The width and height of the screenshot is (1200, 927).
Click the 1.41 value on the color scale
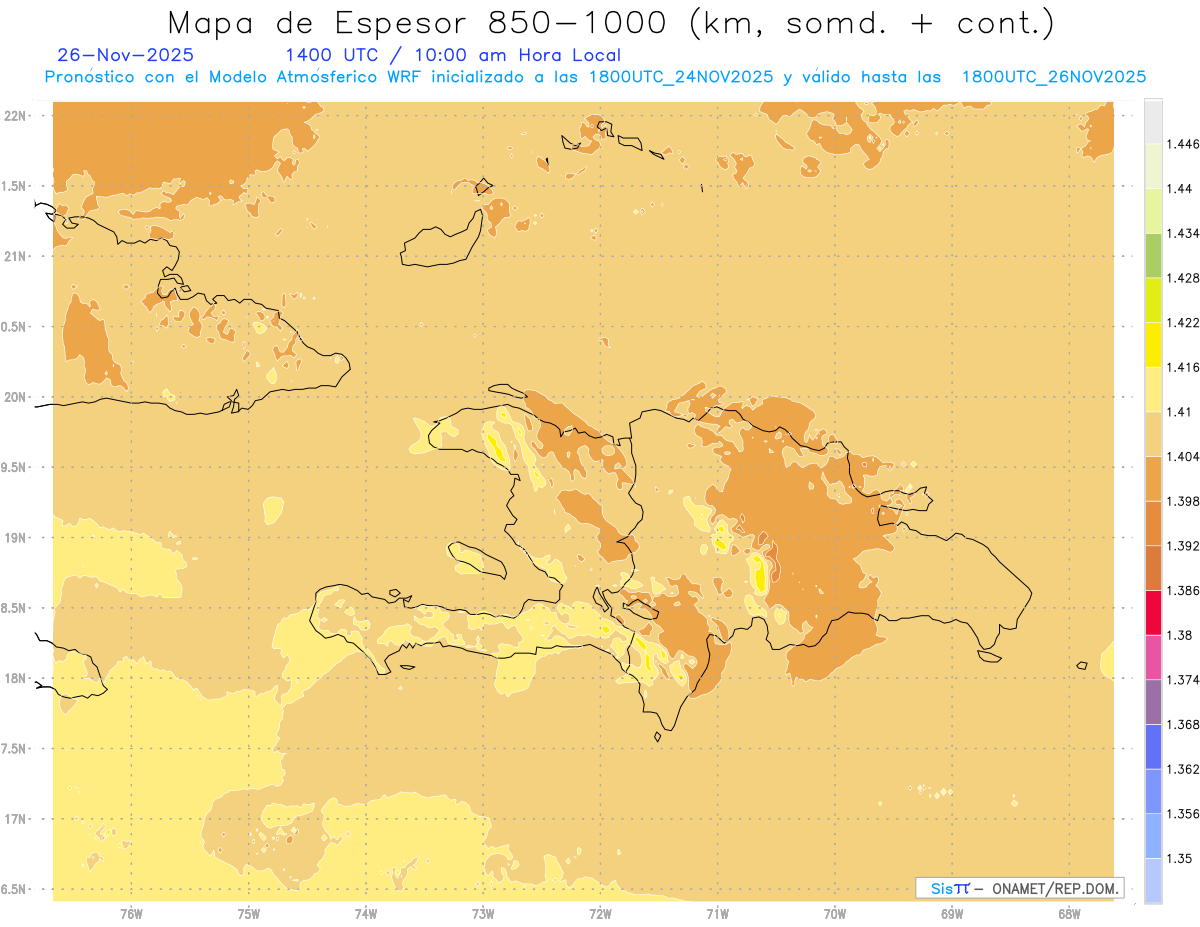(1180, 412)
